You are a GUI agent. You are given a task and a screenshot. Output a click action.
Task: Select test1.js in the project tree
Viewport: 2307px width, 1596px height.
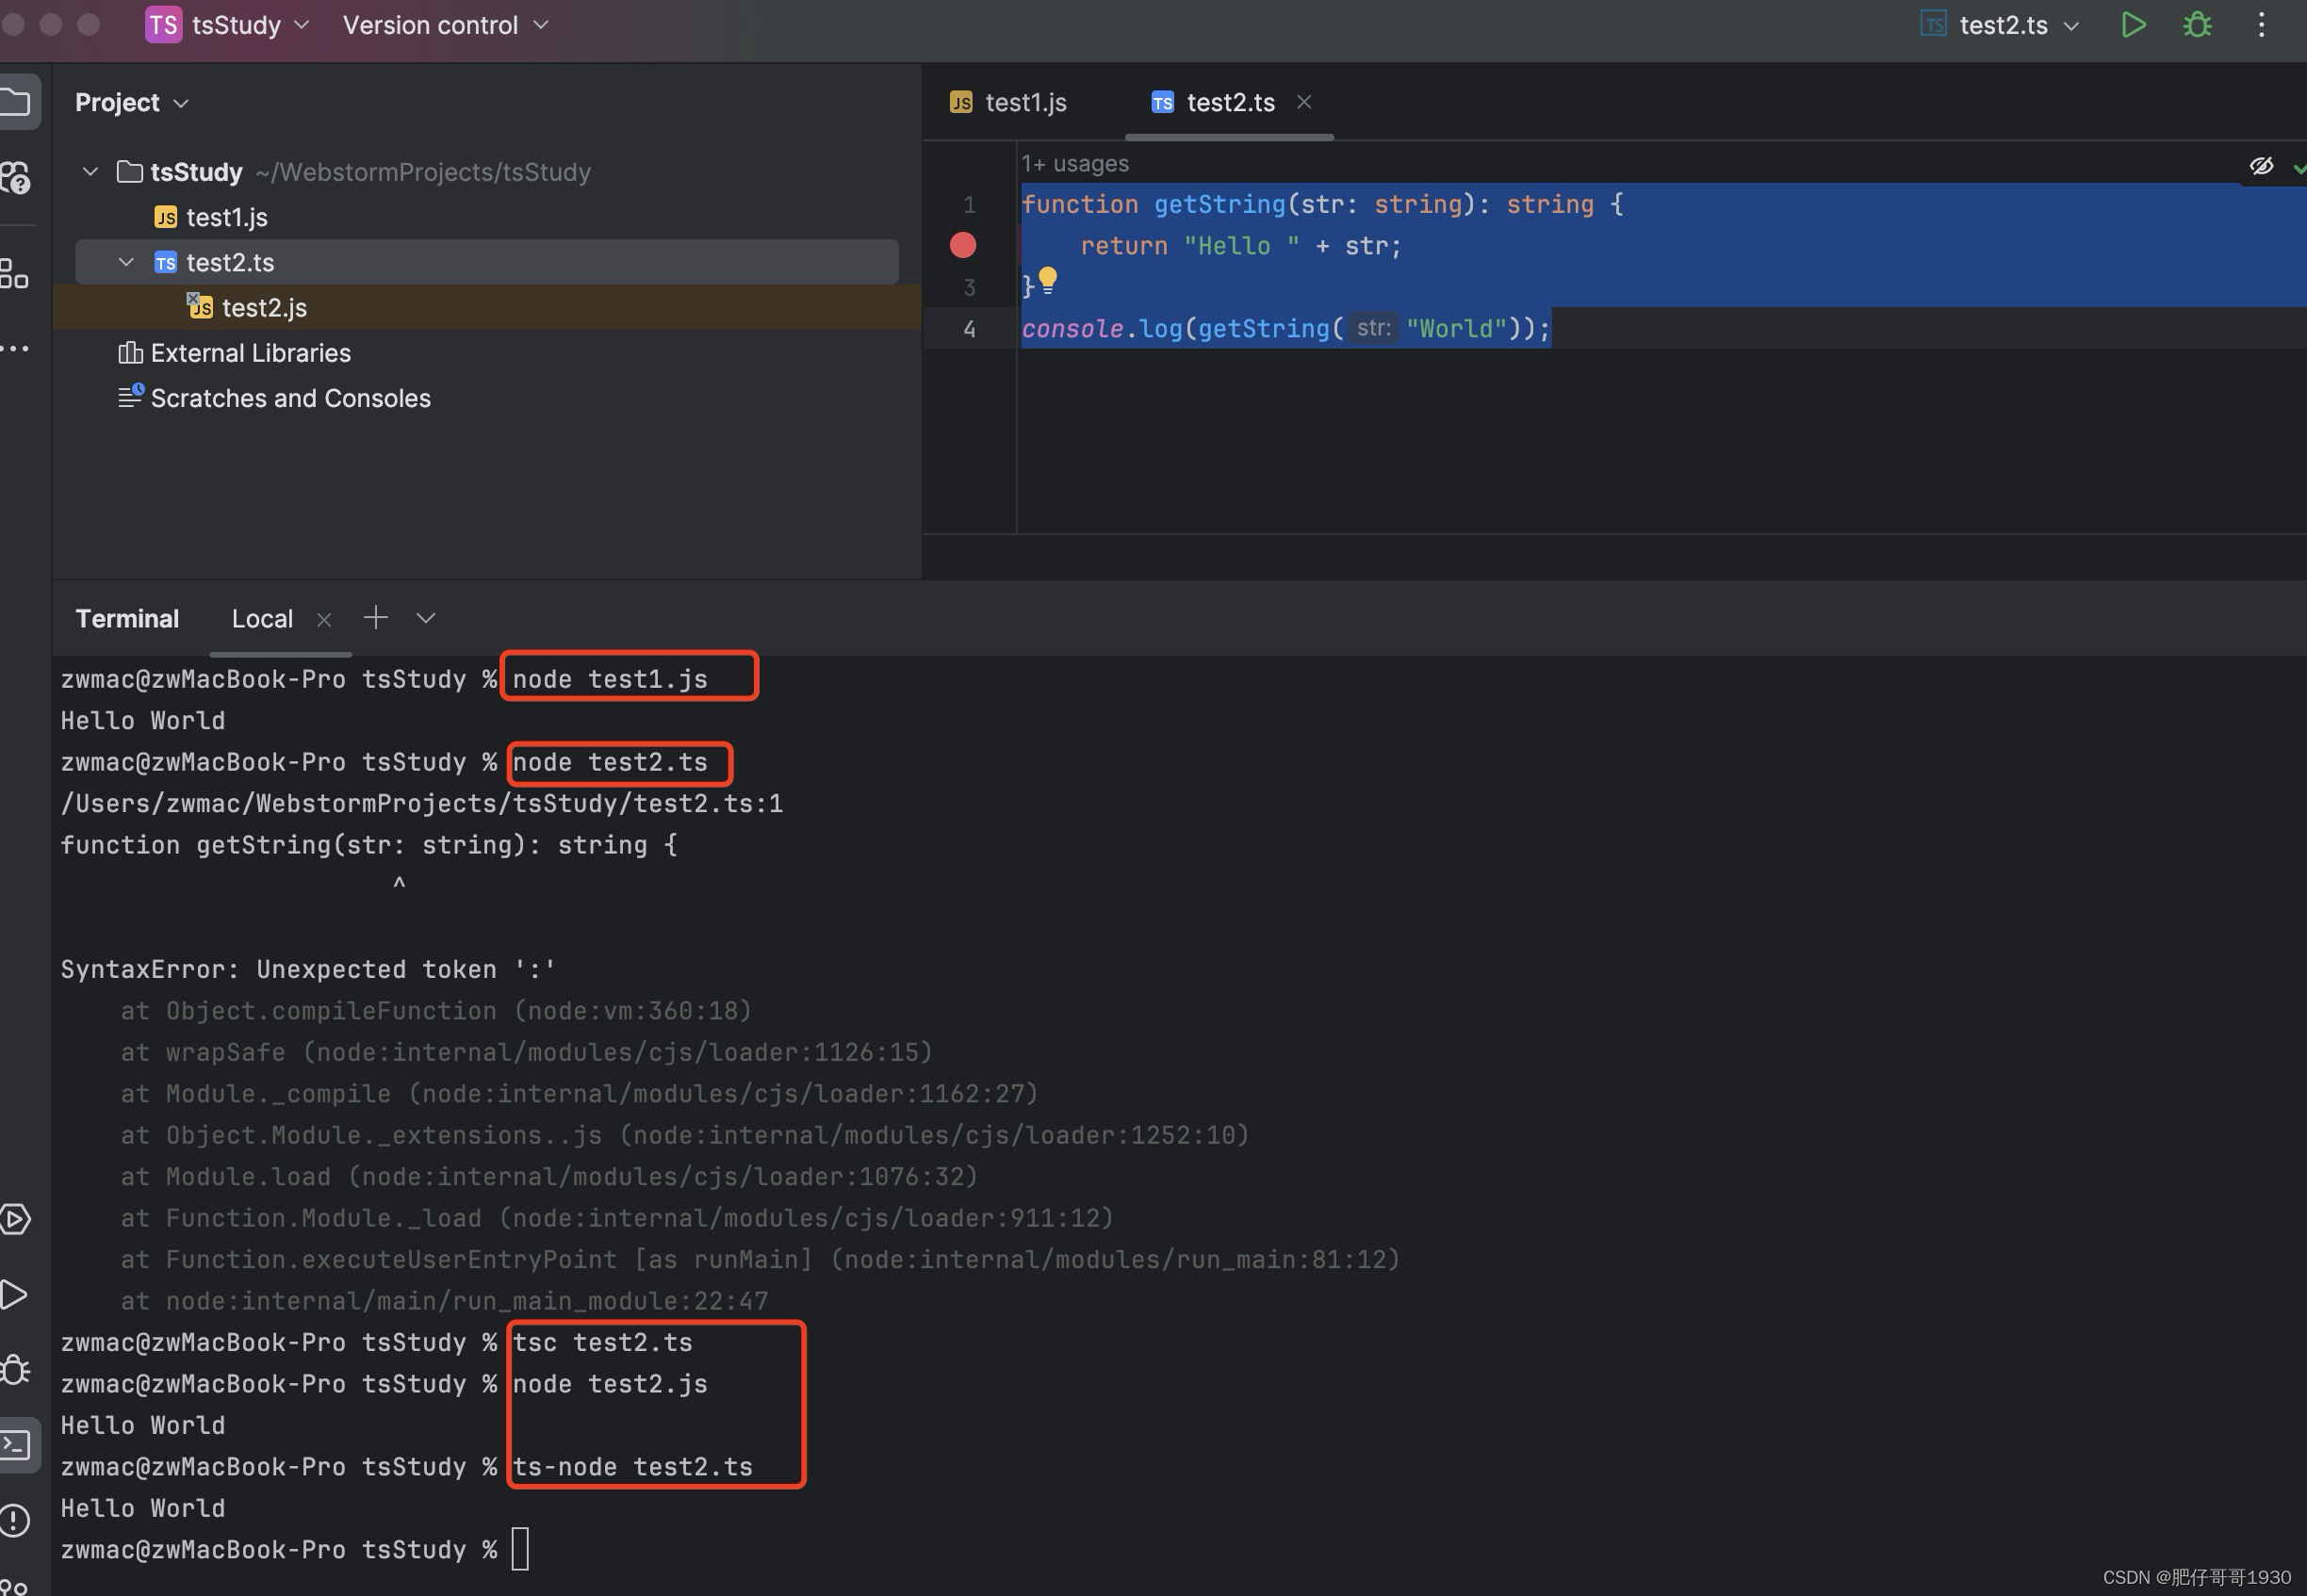click(227, 217)
